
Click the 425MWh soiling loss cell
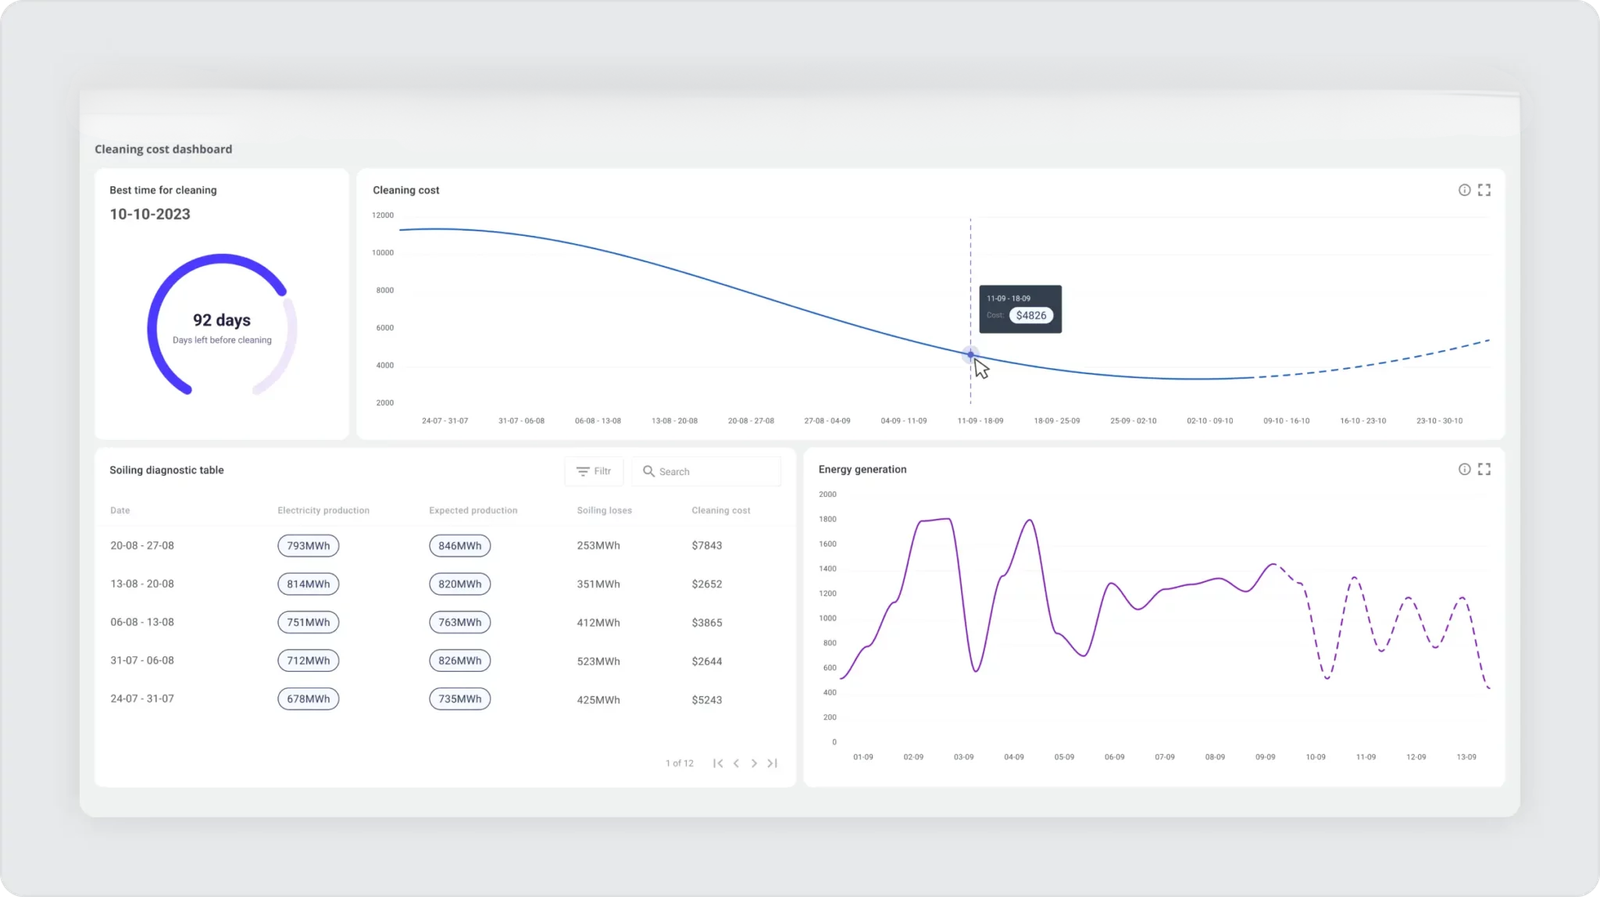[598, 700]
